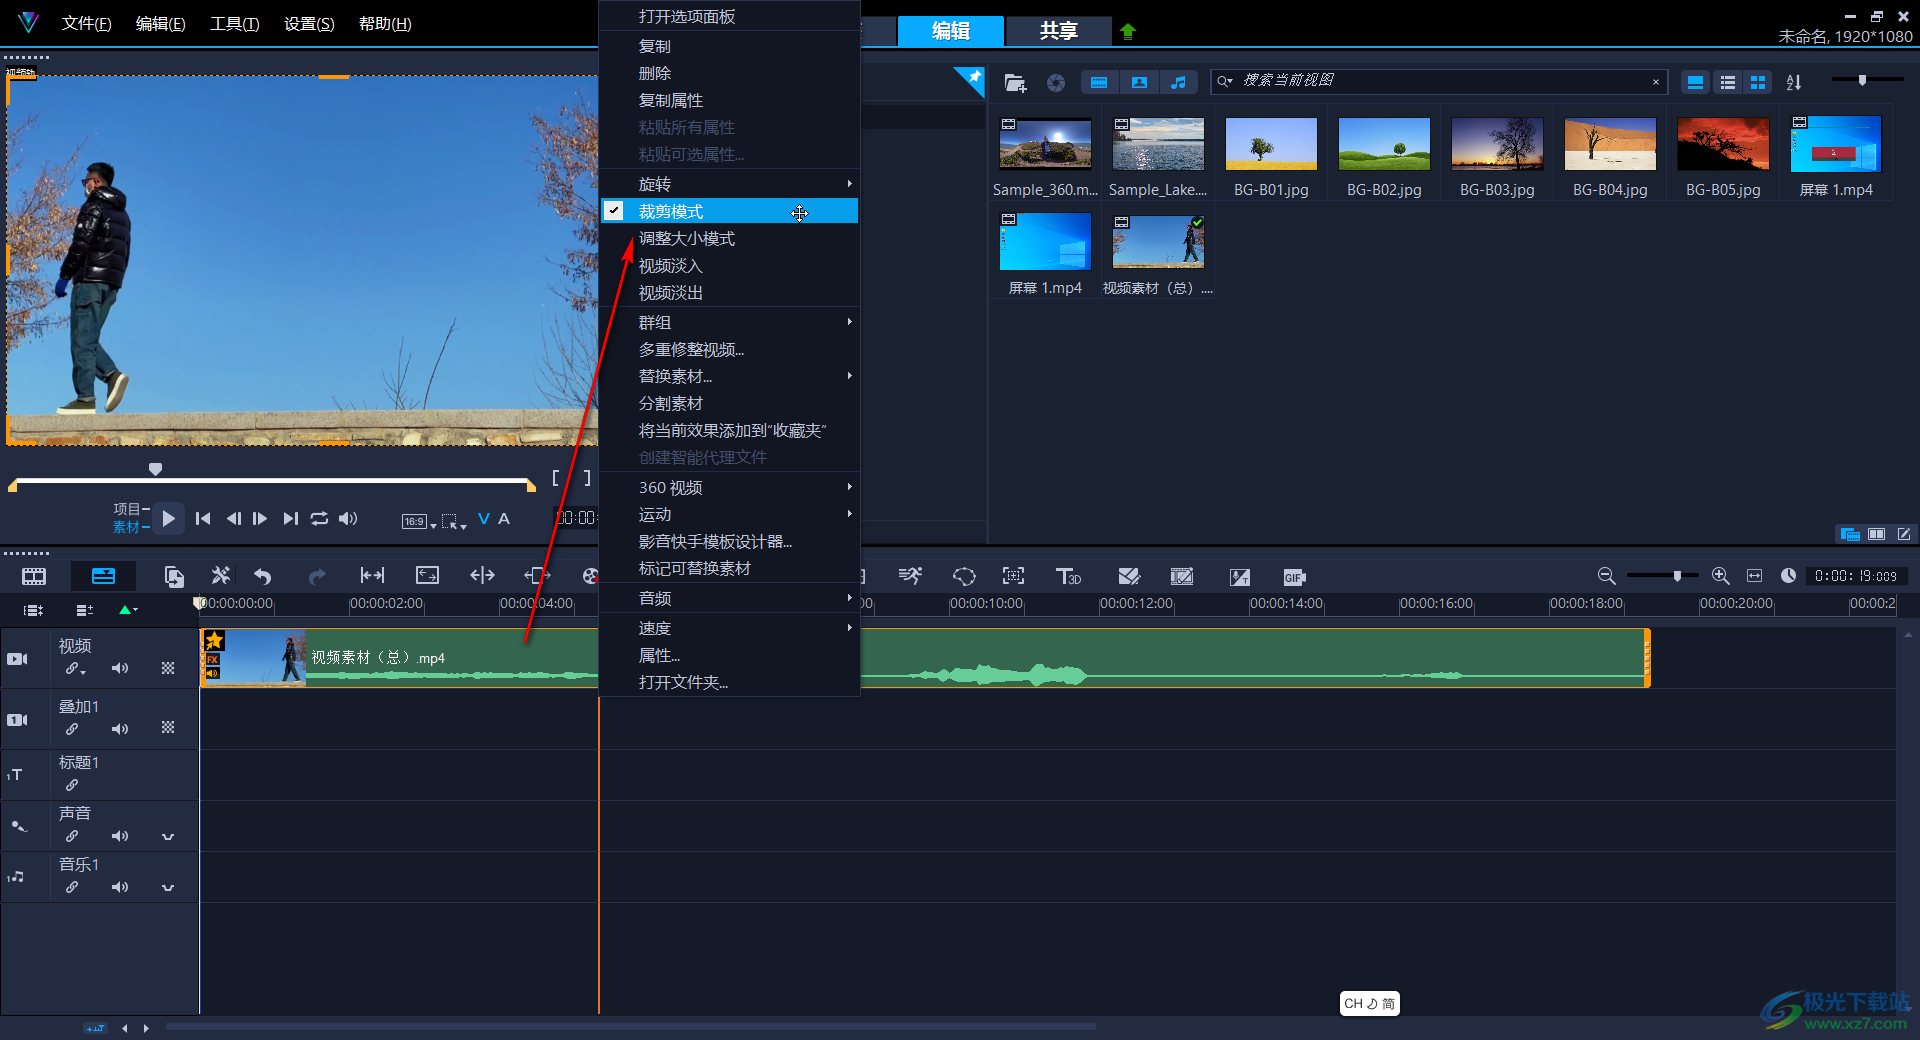This screenshot has width=1920, height=1040.
Task: Mute the 视频 track
Action: pos(120,668)
